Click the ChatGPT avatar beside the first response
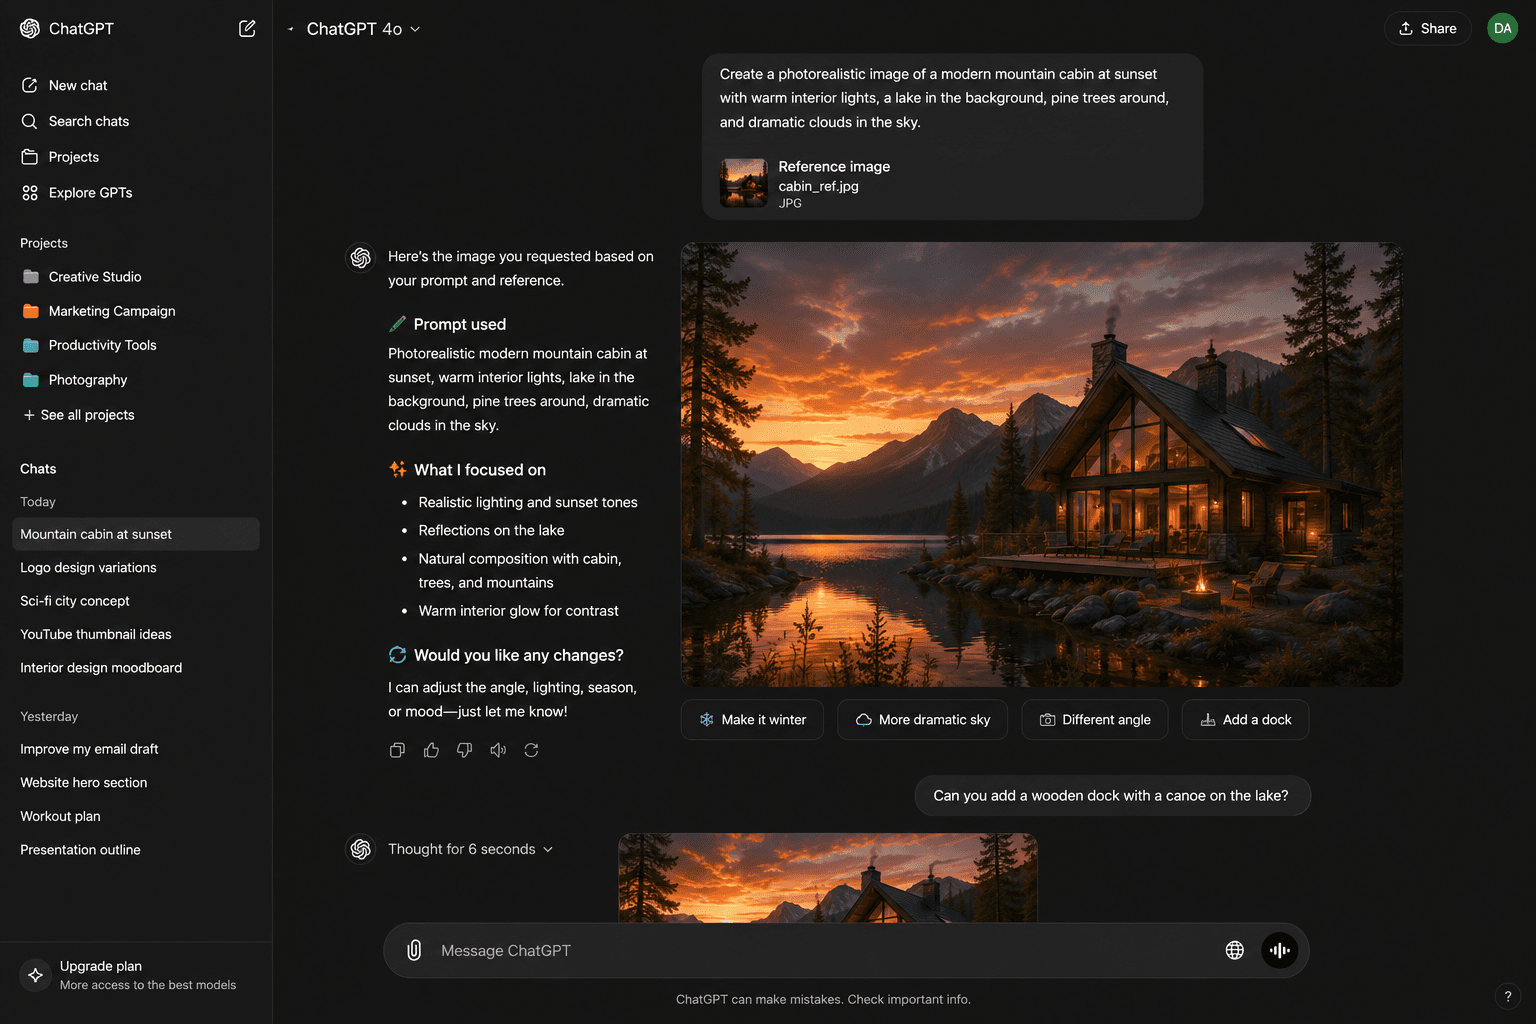The height and width of the screenshot is (1024, 1536). pos(361,257)
